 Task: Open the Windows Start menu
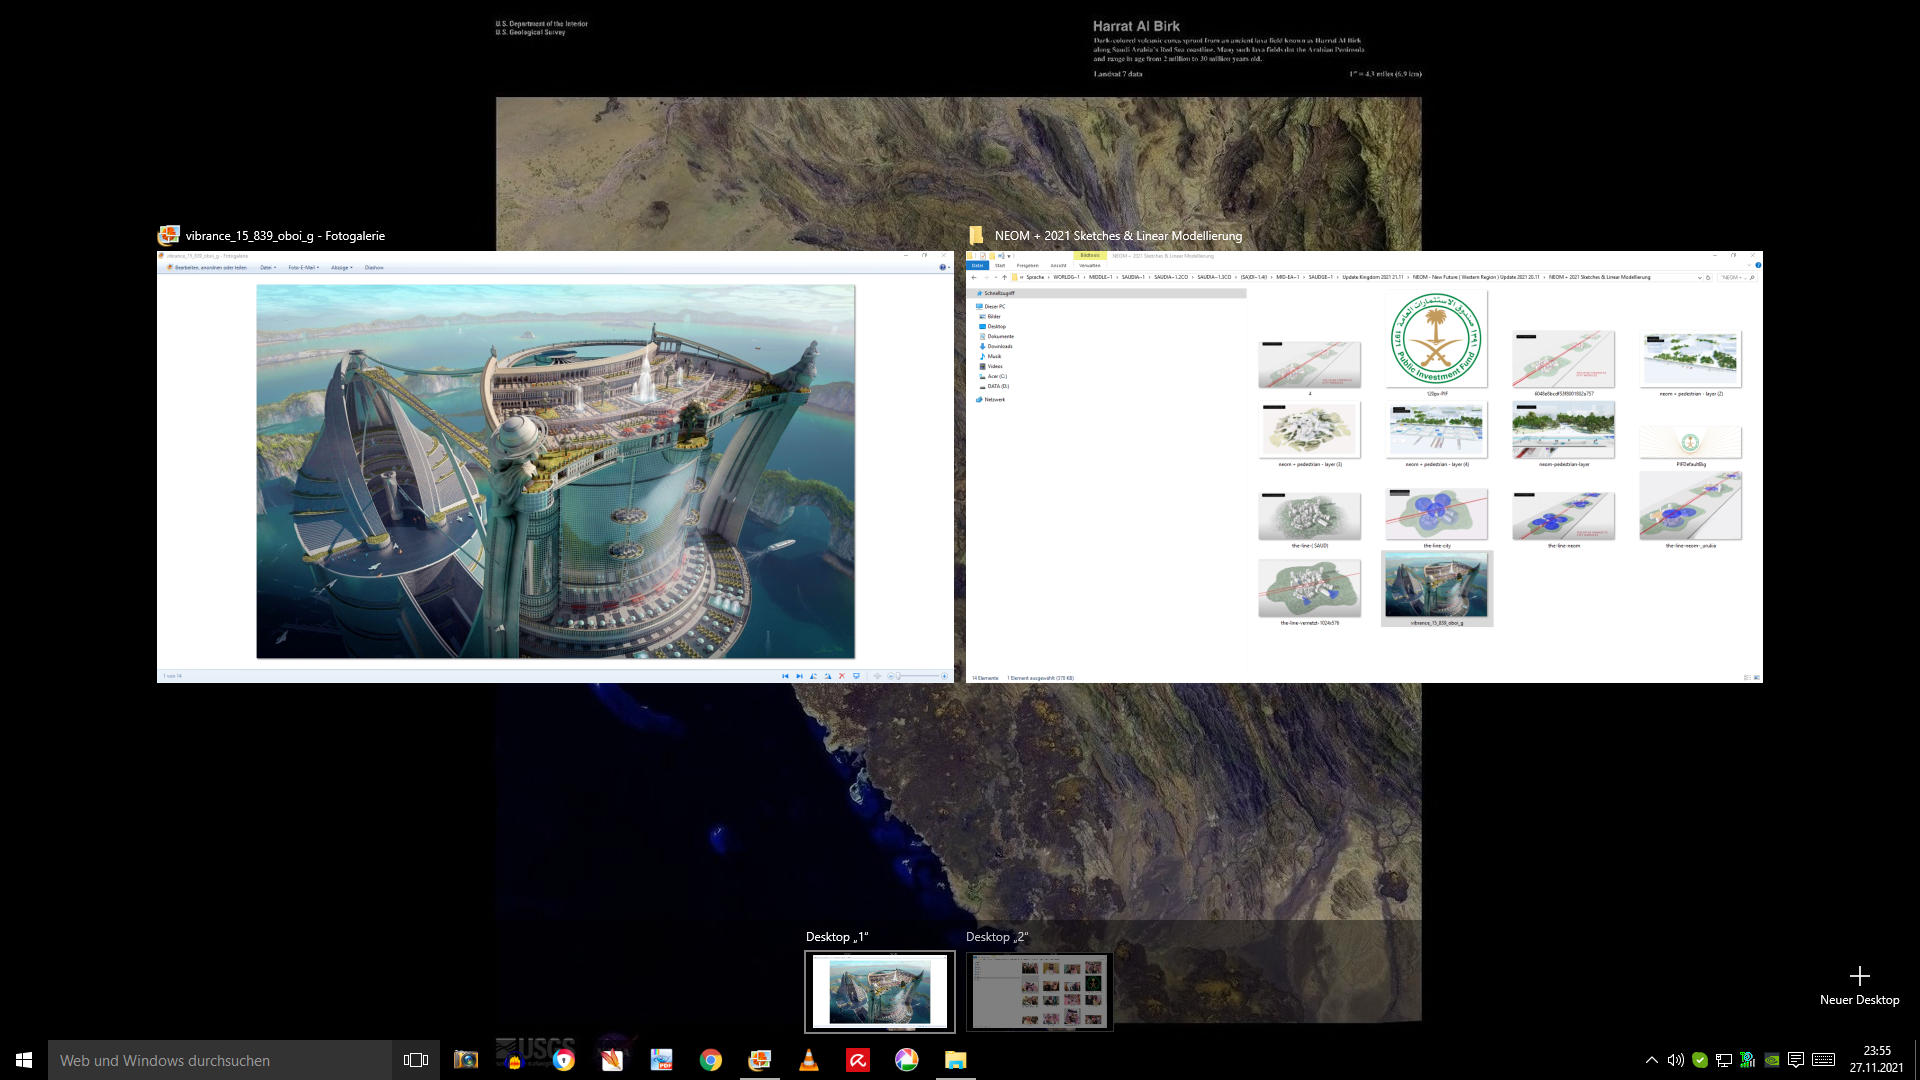[24, 1060]
